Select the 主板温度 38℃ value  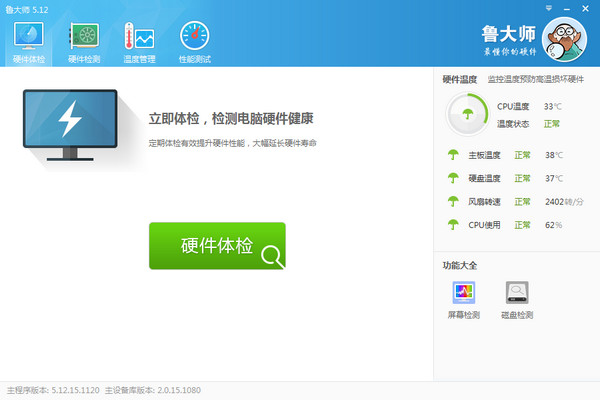point(554,155)
